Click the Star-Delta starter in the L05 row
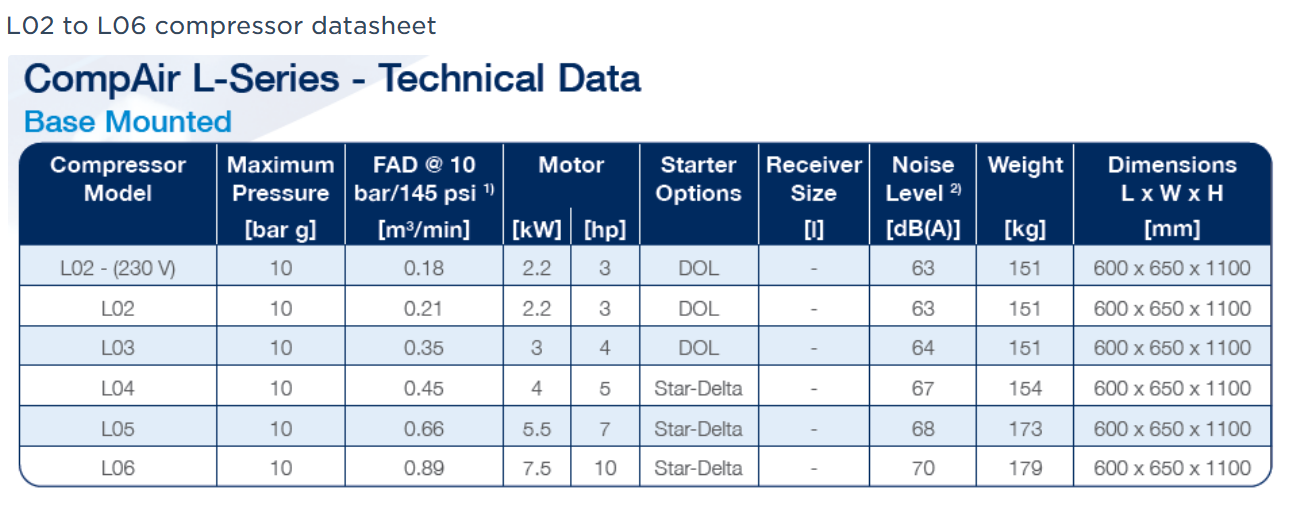 (698, 428)
